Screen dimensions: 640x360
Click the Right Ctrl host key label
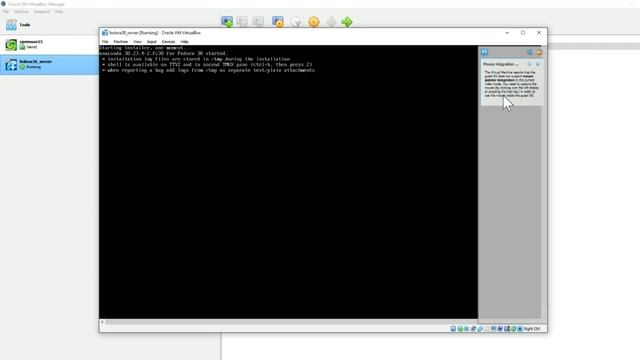[x=532, y=329]
